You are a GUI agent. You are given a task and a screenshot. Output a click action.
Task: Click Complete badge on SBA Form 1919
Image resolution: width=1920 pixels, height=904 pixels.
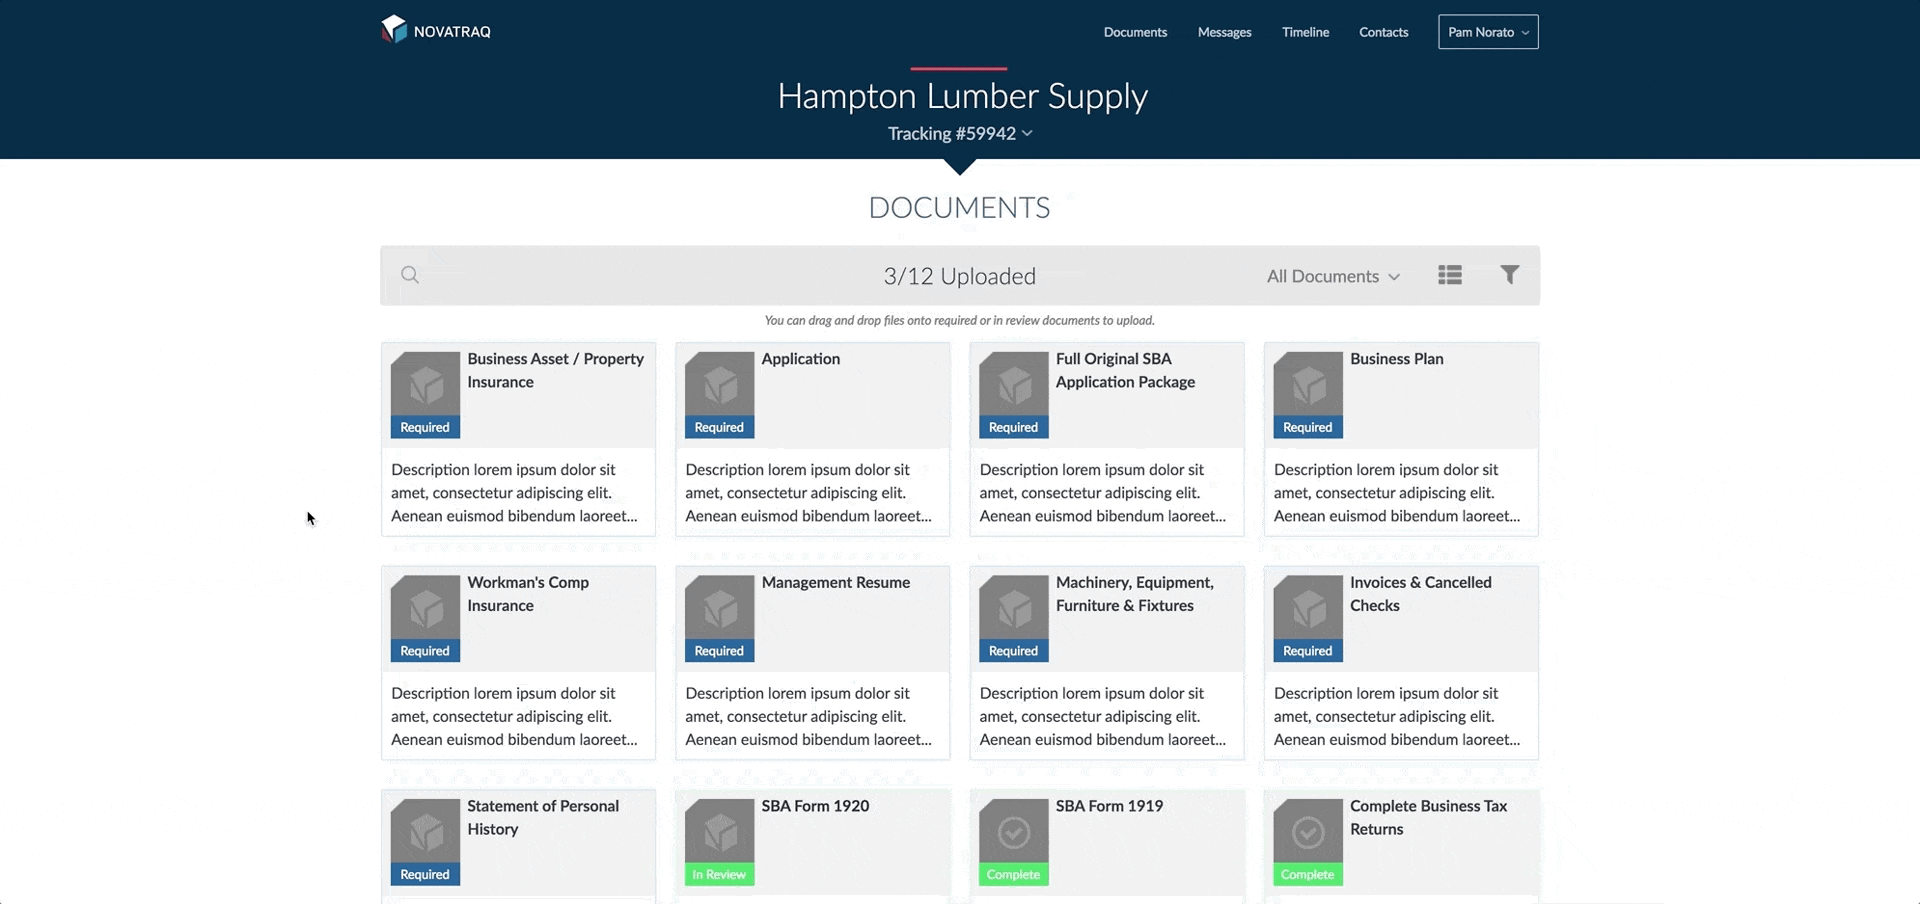(x=1014, y=874)
